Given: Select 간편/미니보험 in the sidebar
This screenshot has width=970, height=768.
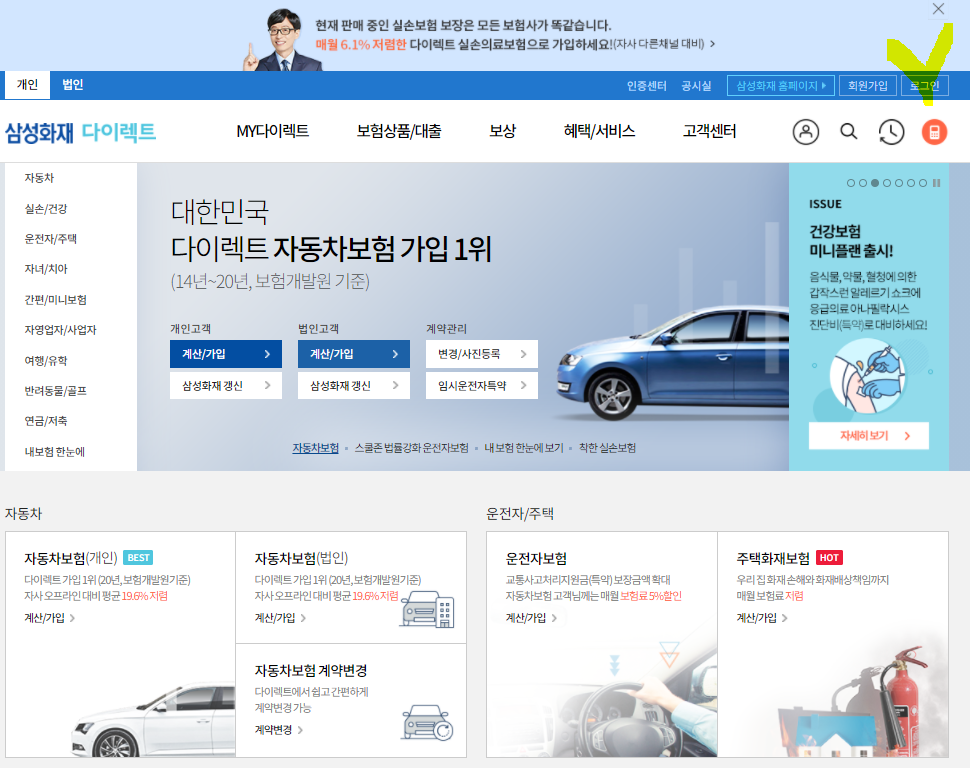Looking at the screenshot, I should 56,300.
